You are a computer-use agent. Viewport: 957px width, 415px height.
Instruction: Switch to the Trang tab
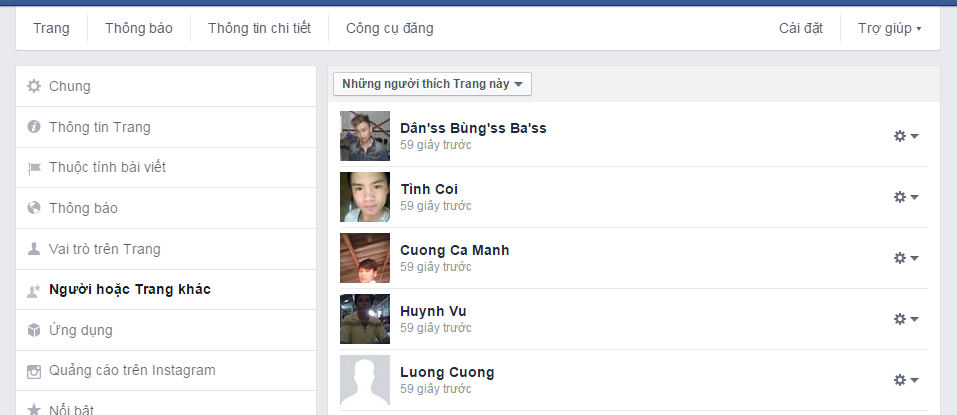tap(51, 28)
